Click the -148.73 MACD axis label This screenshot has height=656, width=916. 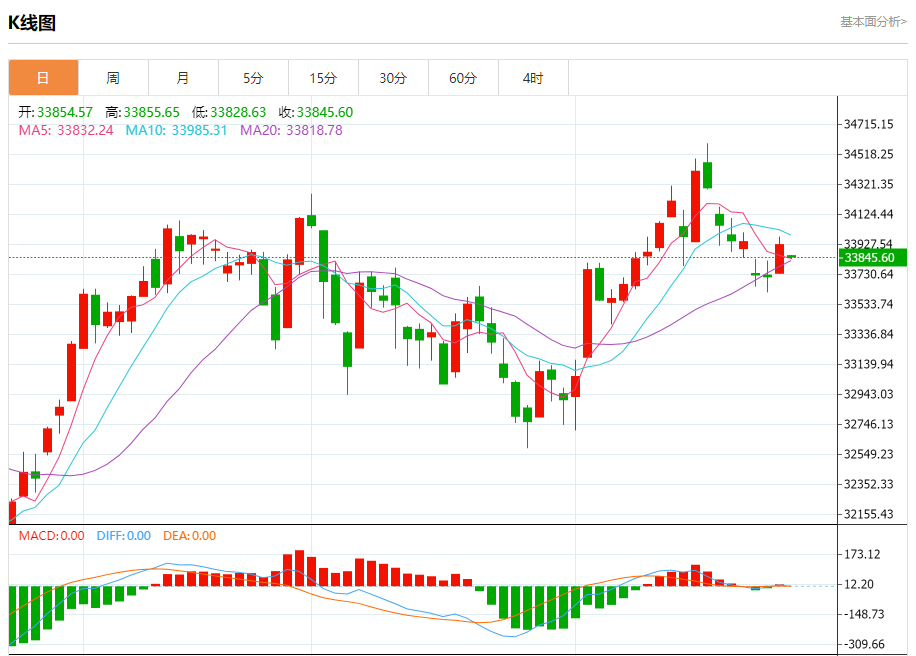pyautogui.click(x=863, y=614)
